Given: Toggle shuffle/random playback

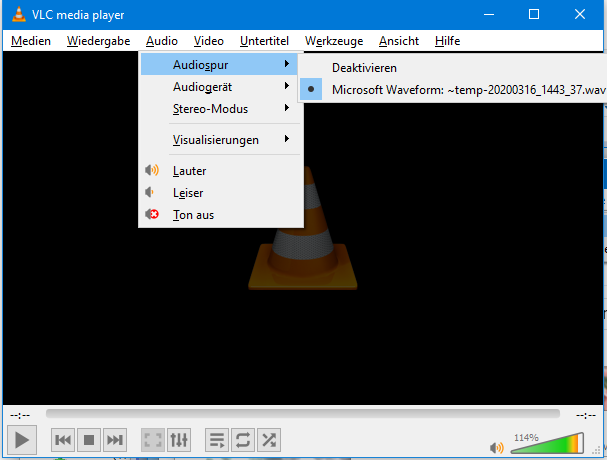Looking at the screenshot, I should pyautogui.click(x=269, y=440).
